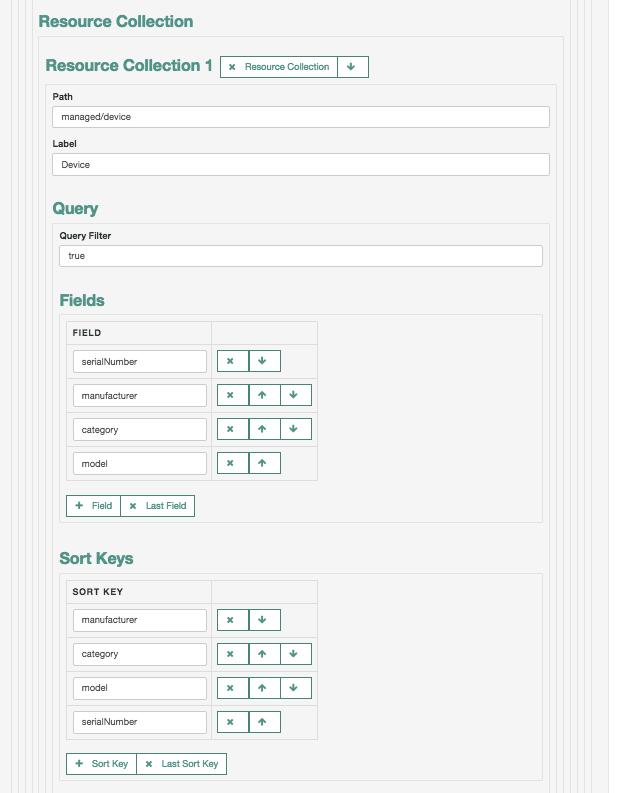This screenshot has height=793, width=620.
Task: Move category sort key up
Action: (x=264, y=653)
